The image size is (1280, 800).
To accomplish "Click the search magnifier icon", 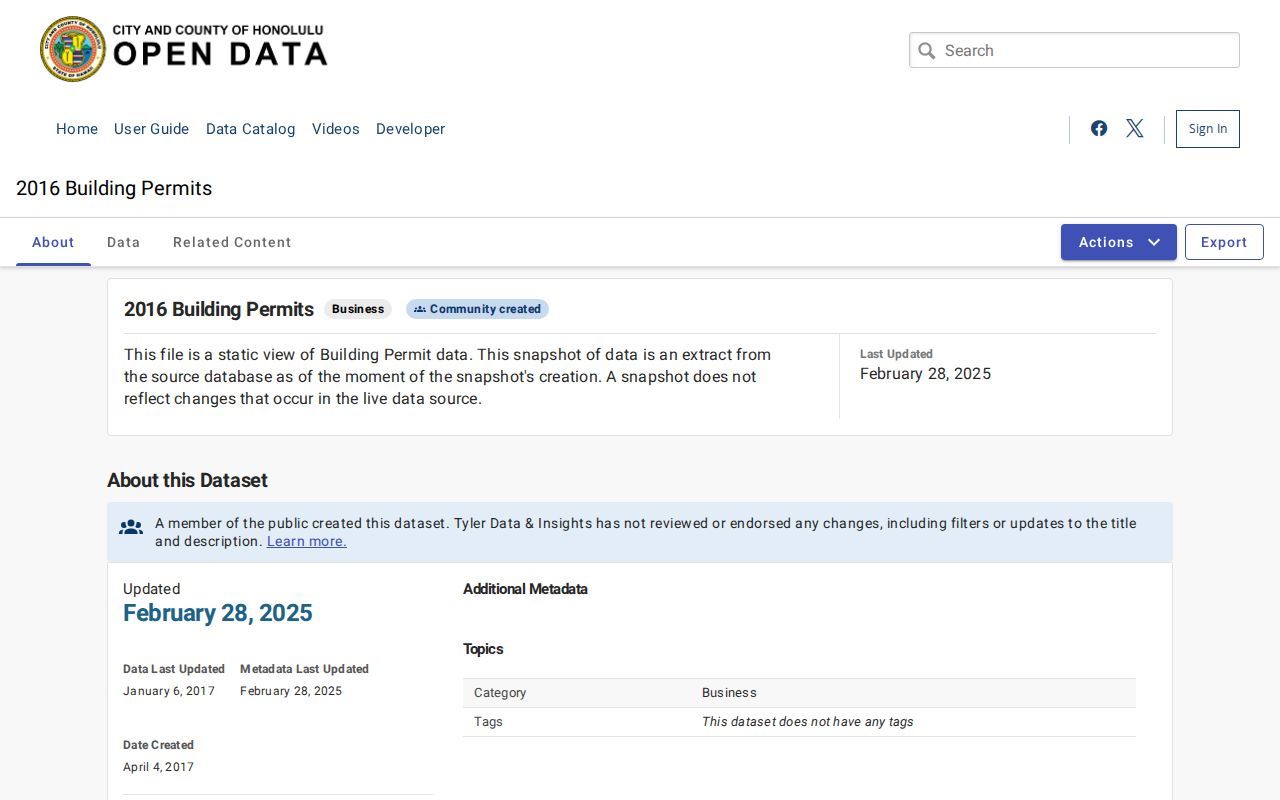I will pyautogui.click(x=927, y=51).
